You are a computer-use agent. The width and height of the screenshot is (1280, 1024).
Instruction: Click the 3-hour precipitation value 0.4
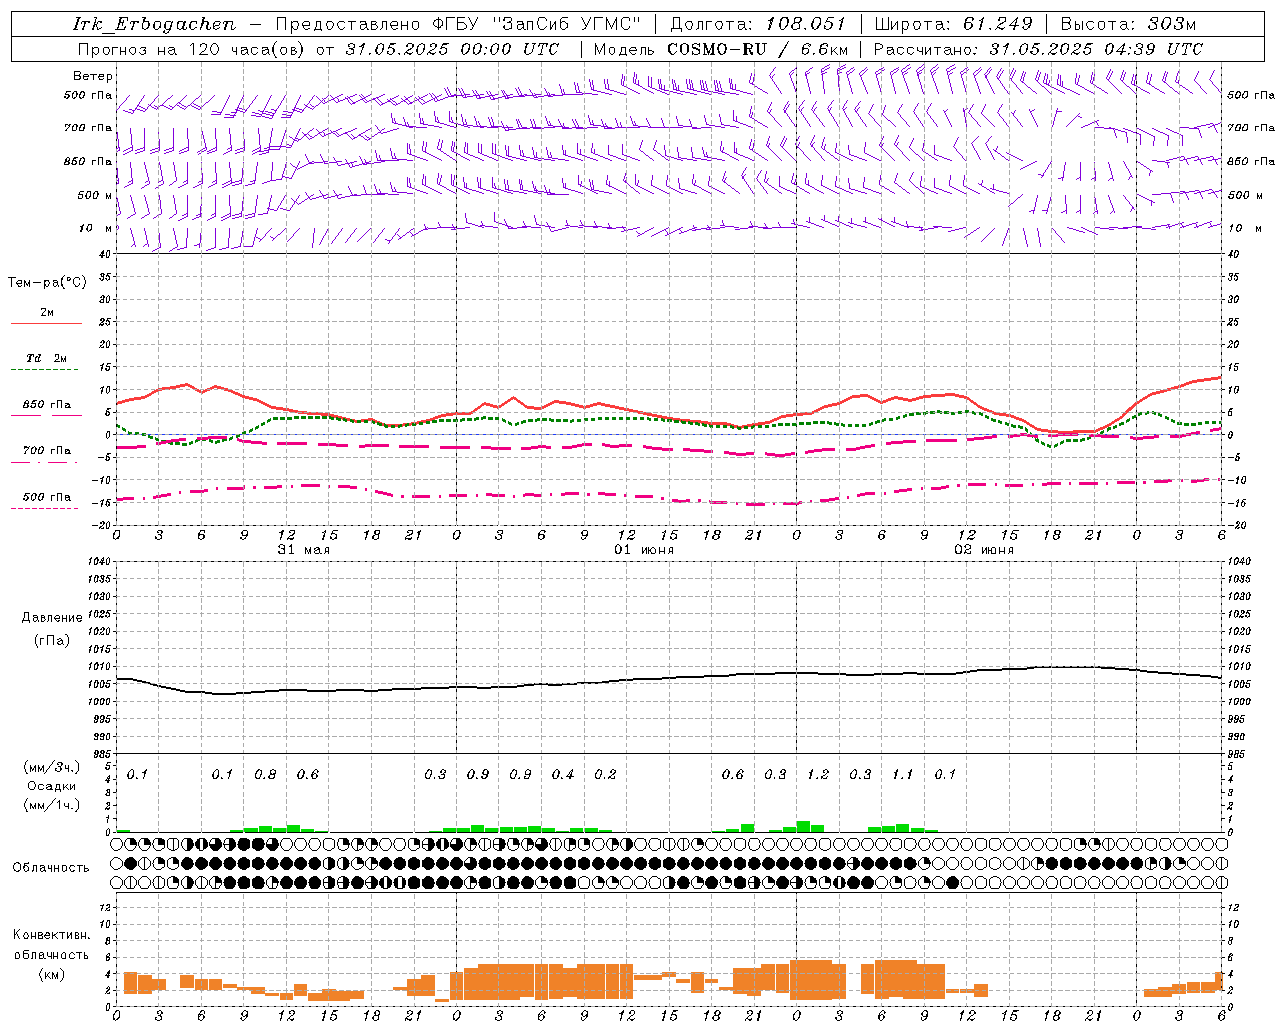click(x=563, y=775)
